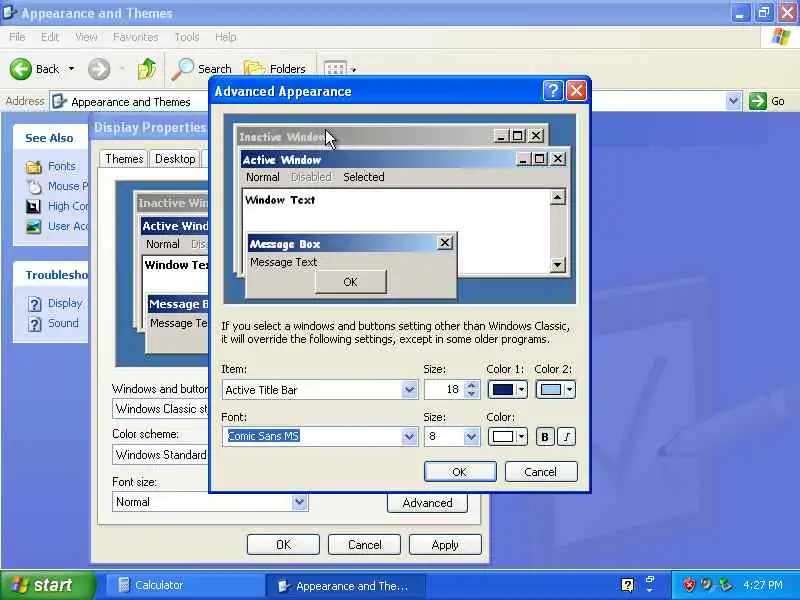
Task: Open the font Color swatch picker
Action: [508, 437]
